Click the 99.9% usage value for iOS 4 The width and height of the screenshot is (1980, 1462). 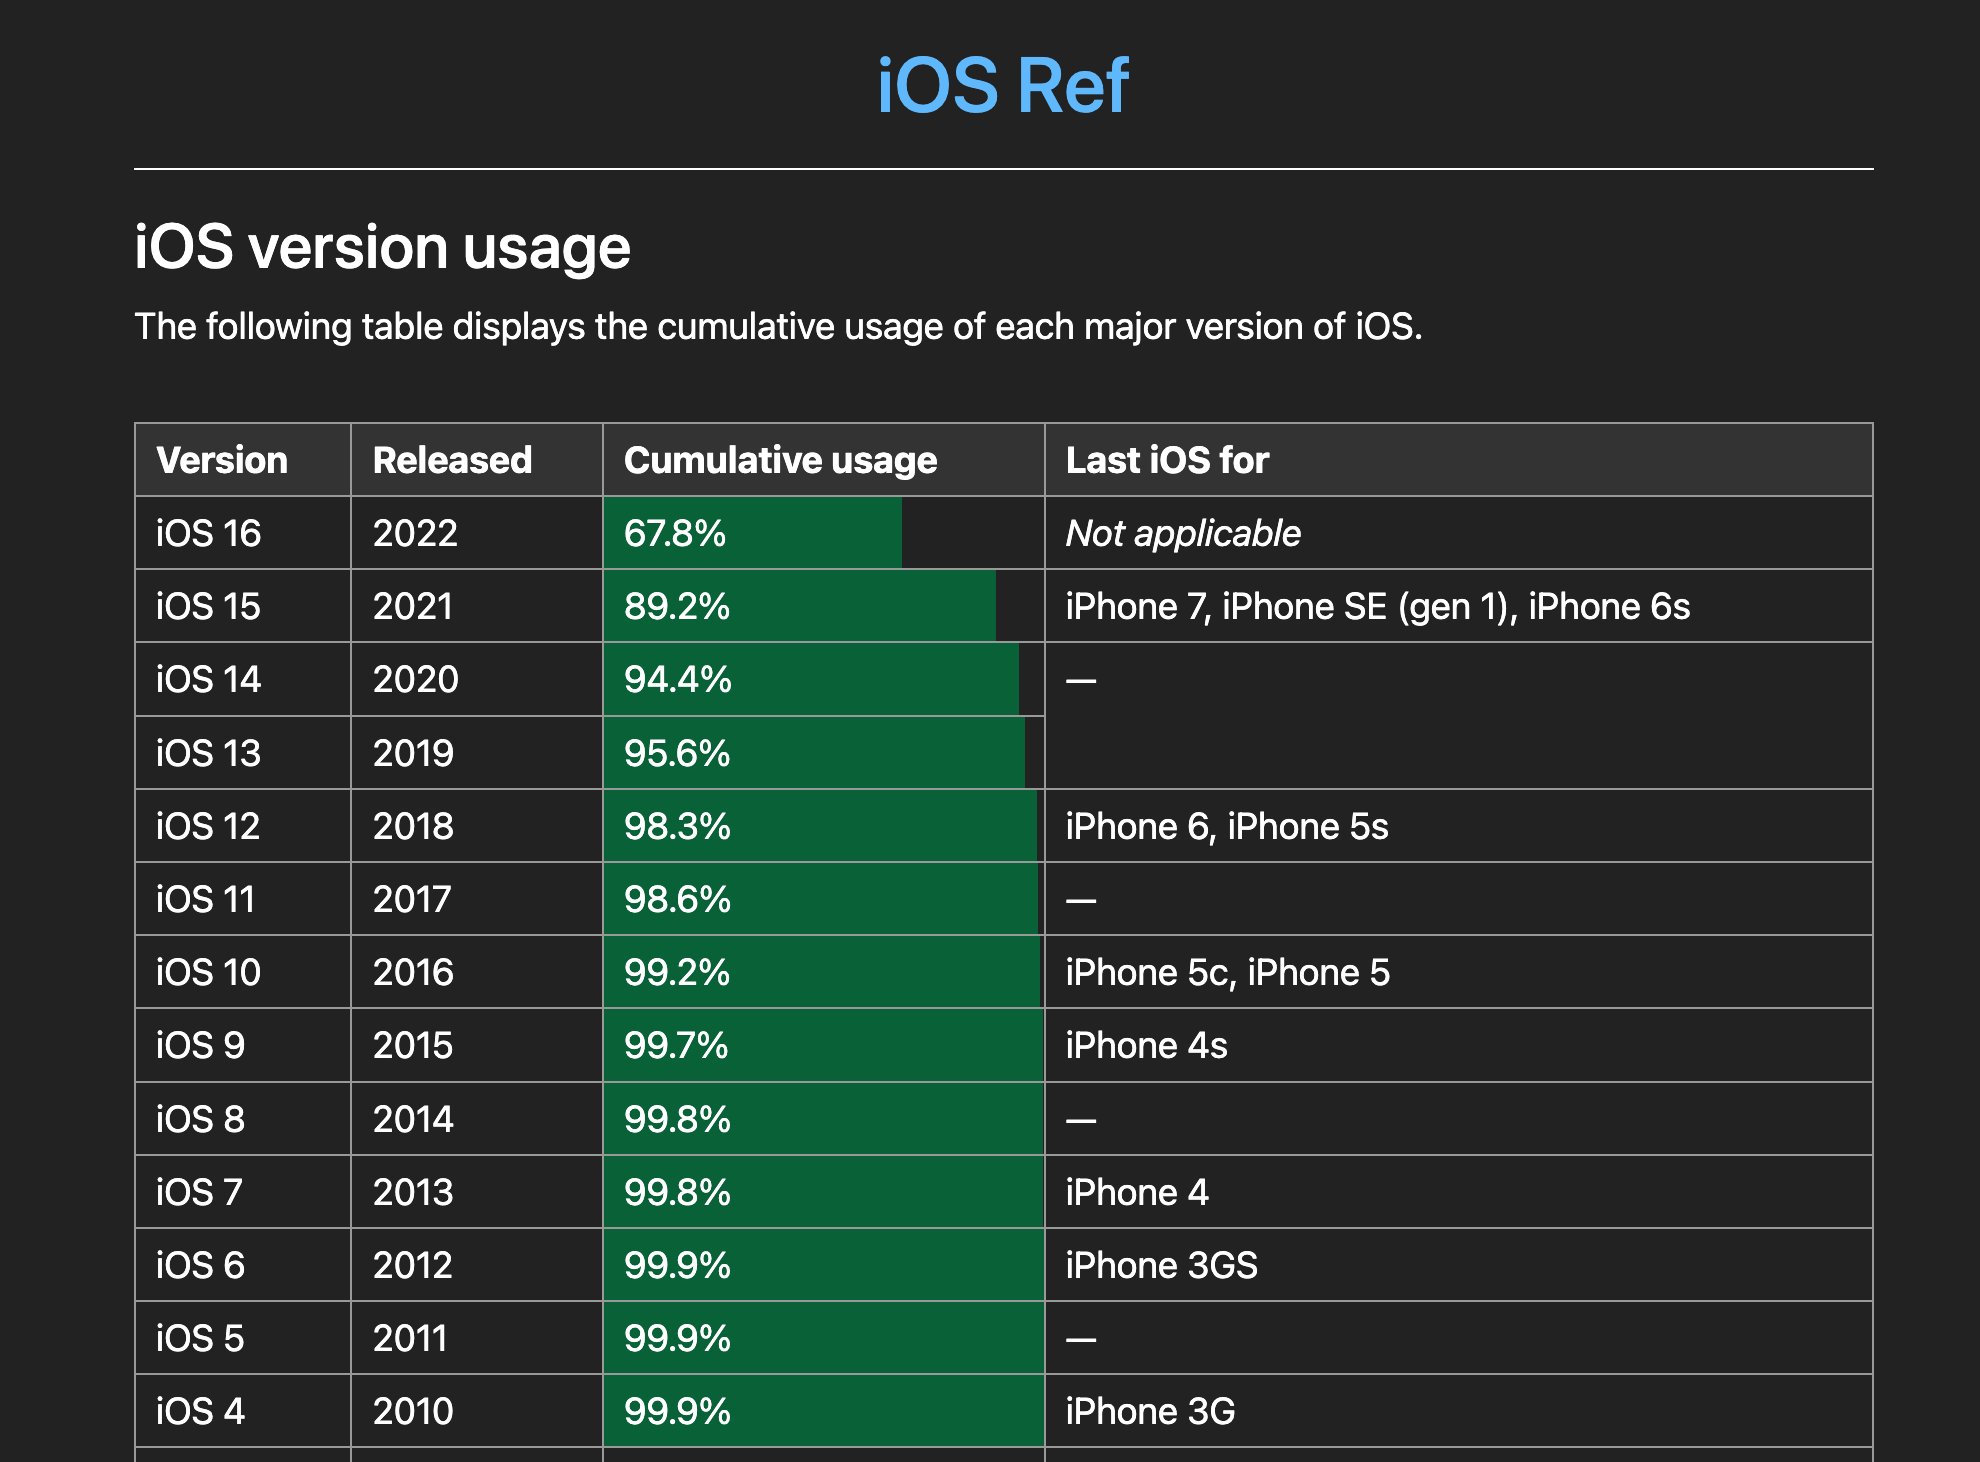pyautogui.click(x=677, y=1411)
